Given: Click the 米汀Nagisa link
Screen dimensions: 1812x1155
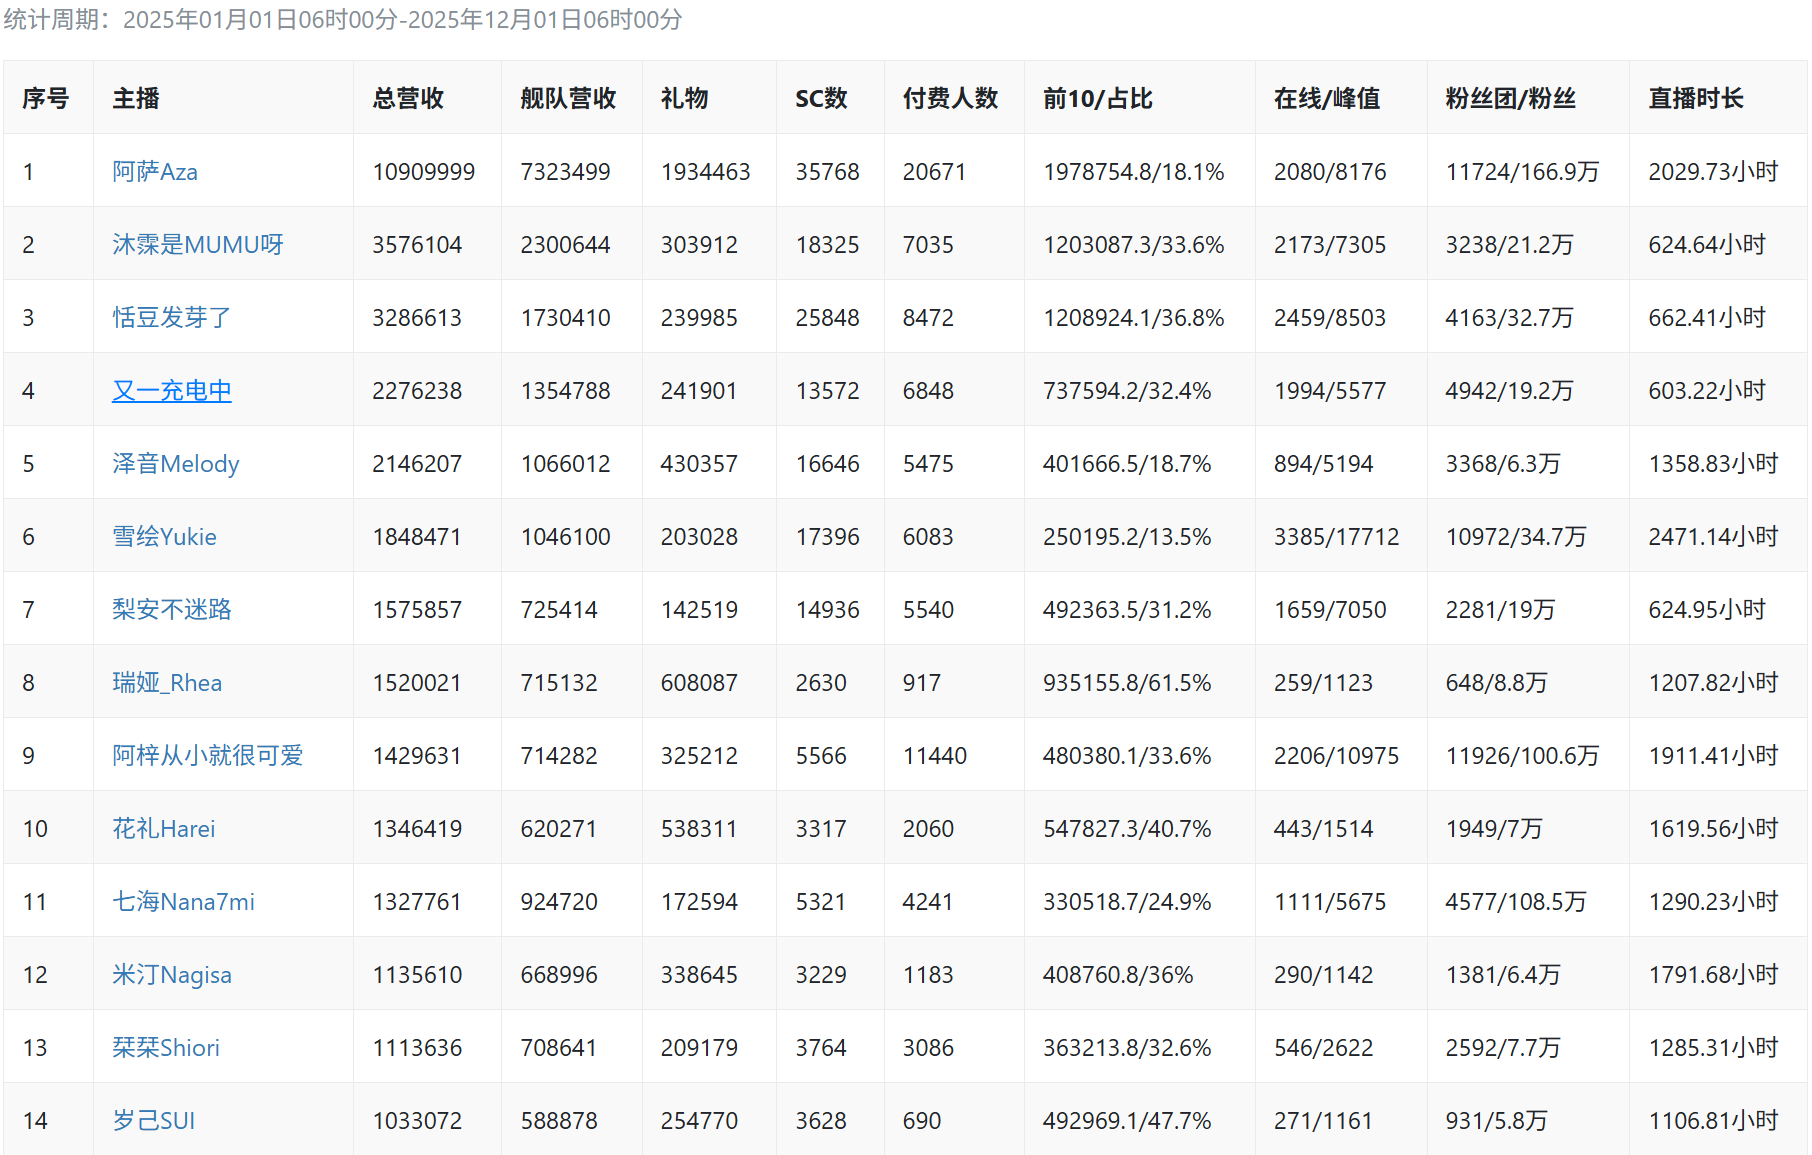Looking at the screenshot, I should [171, 975].
